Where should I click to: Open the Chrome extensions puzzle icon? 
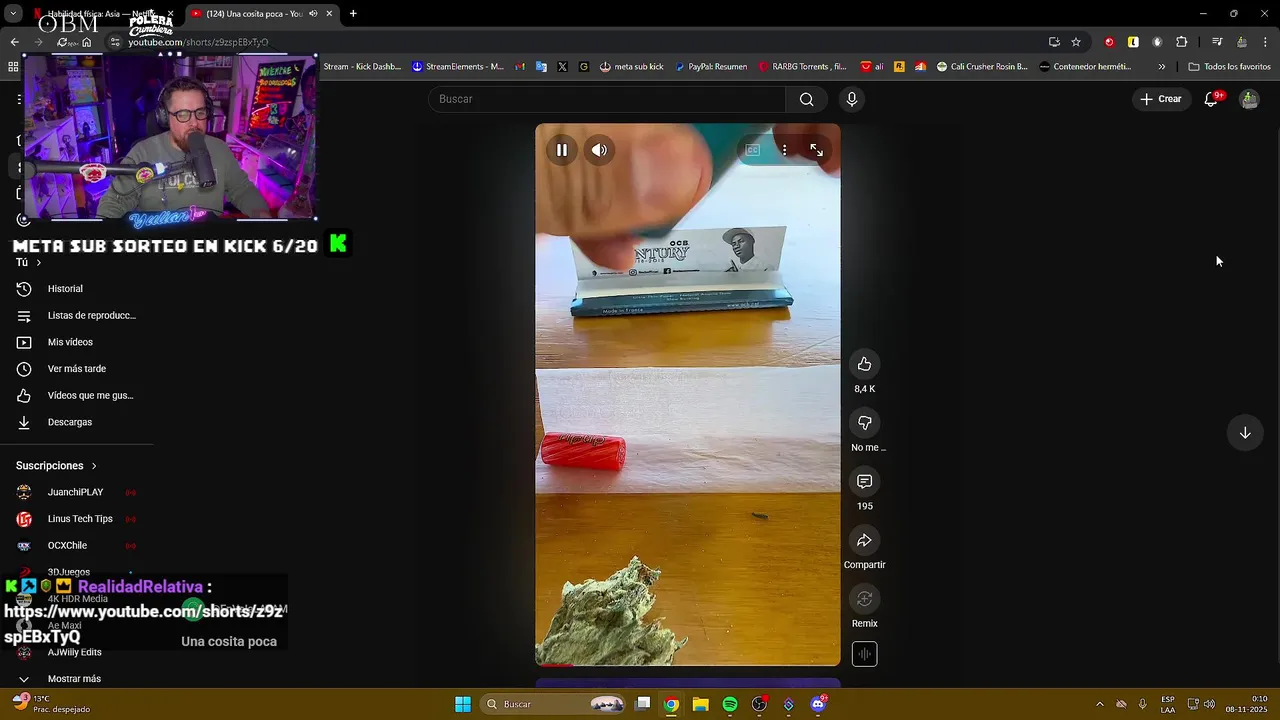1182,42
